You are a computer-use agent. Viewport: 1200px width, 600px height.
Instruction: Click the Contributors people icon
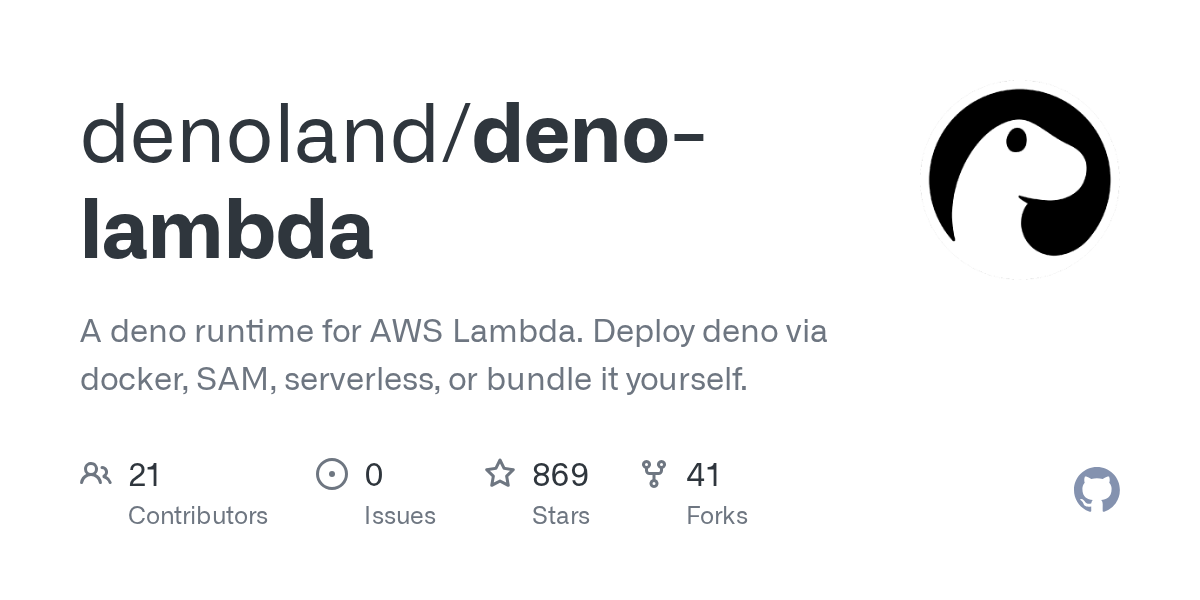(x=96, y=474)
